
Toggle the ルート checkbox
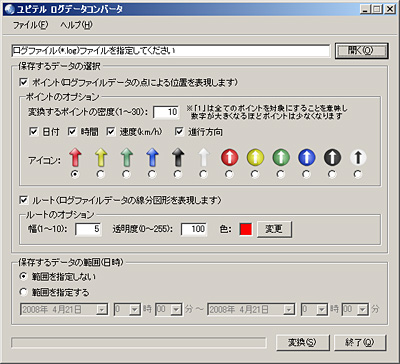(24, 200)
